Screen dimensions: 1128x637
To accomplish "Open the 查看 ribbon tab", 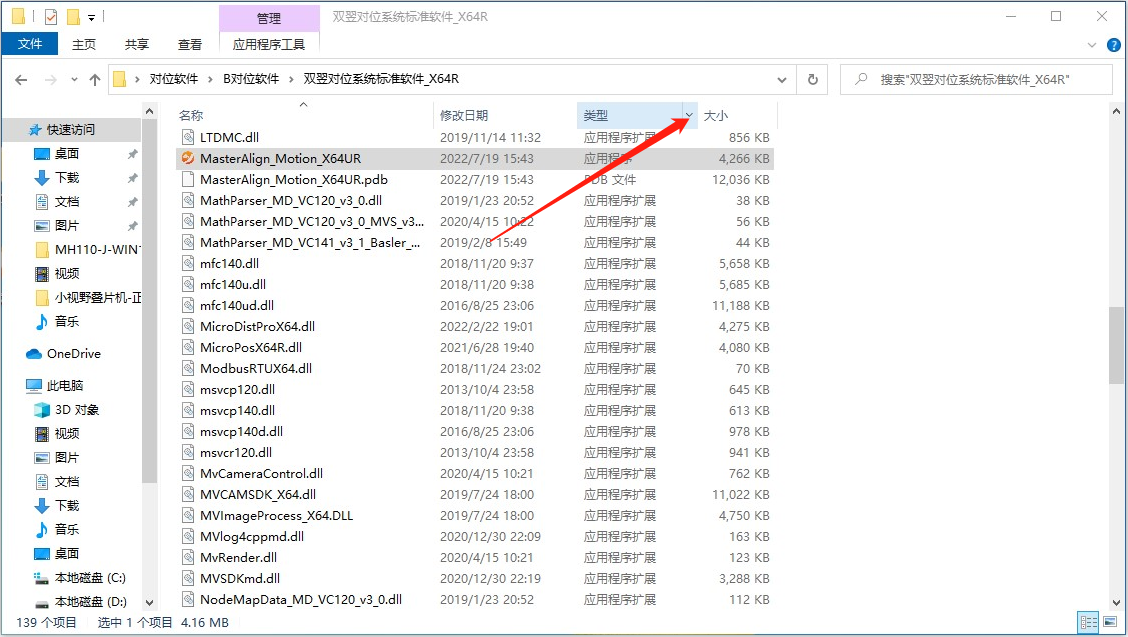I will click(x=189, y=44).
